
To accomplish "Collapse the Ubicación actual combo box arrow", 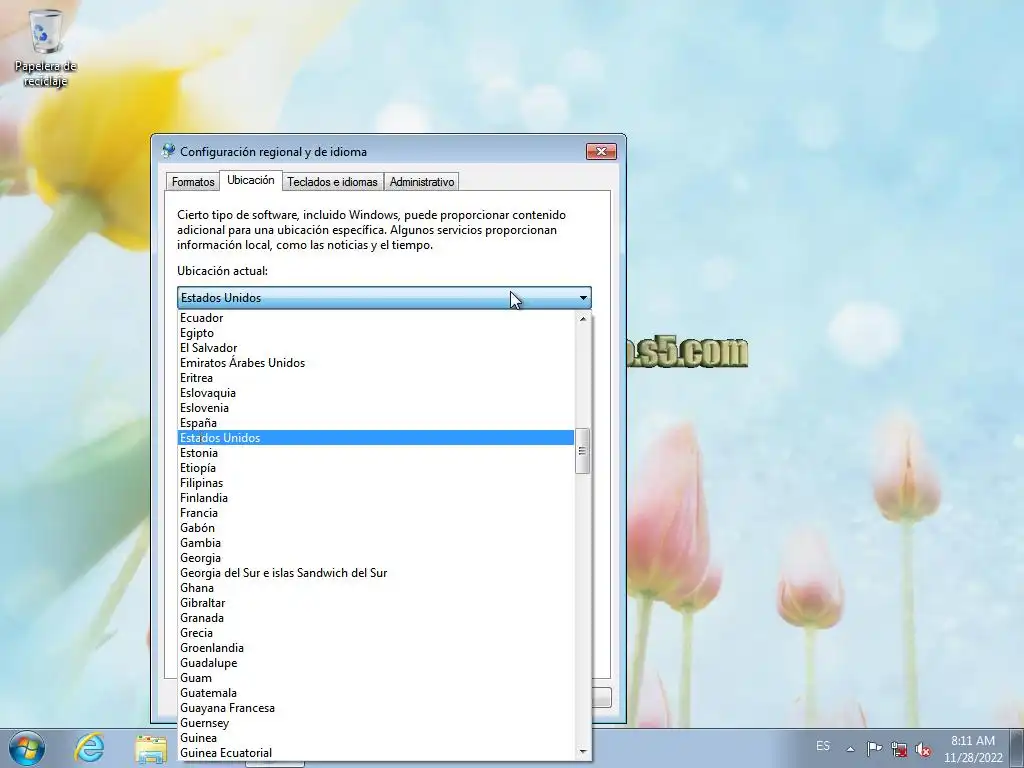I will (x=583, y=298).
